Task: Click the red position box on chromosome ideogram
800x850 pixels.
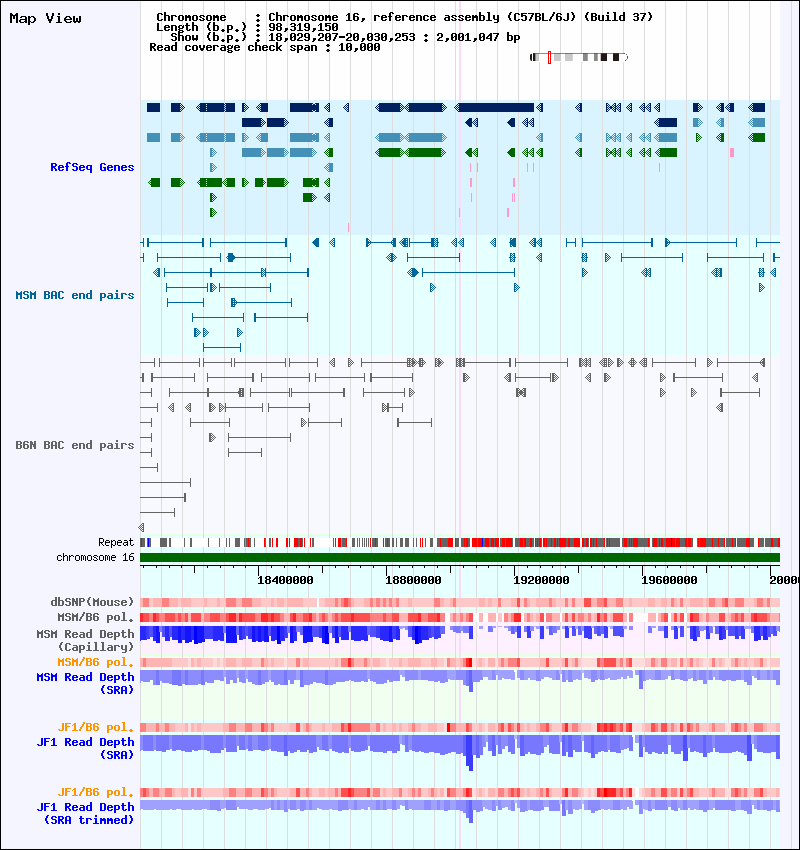Action: click(x=549, y=57)
